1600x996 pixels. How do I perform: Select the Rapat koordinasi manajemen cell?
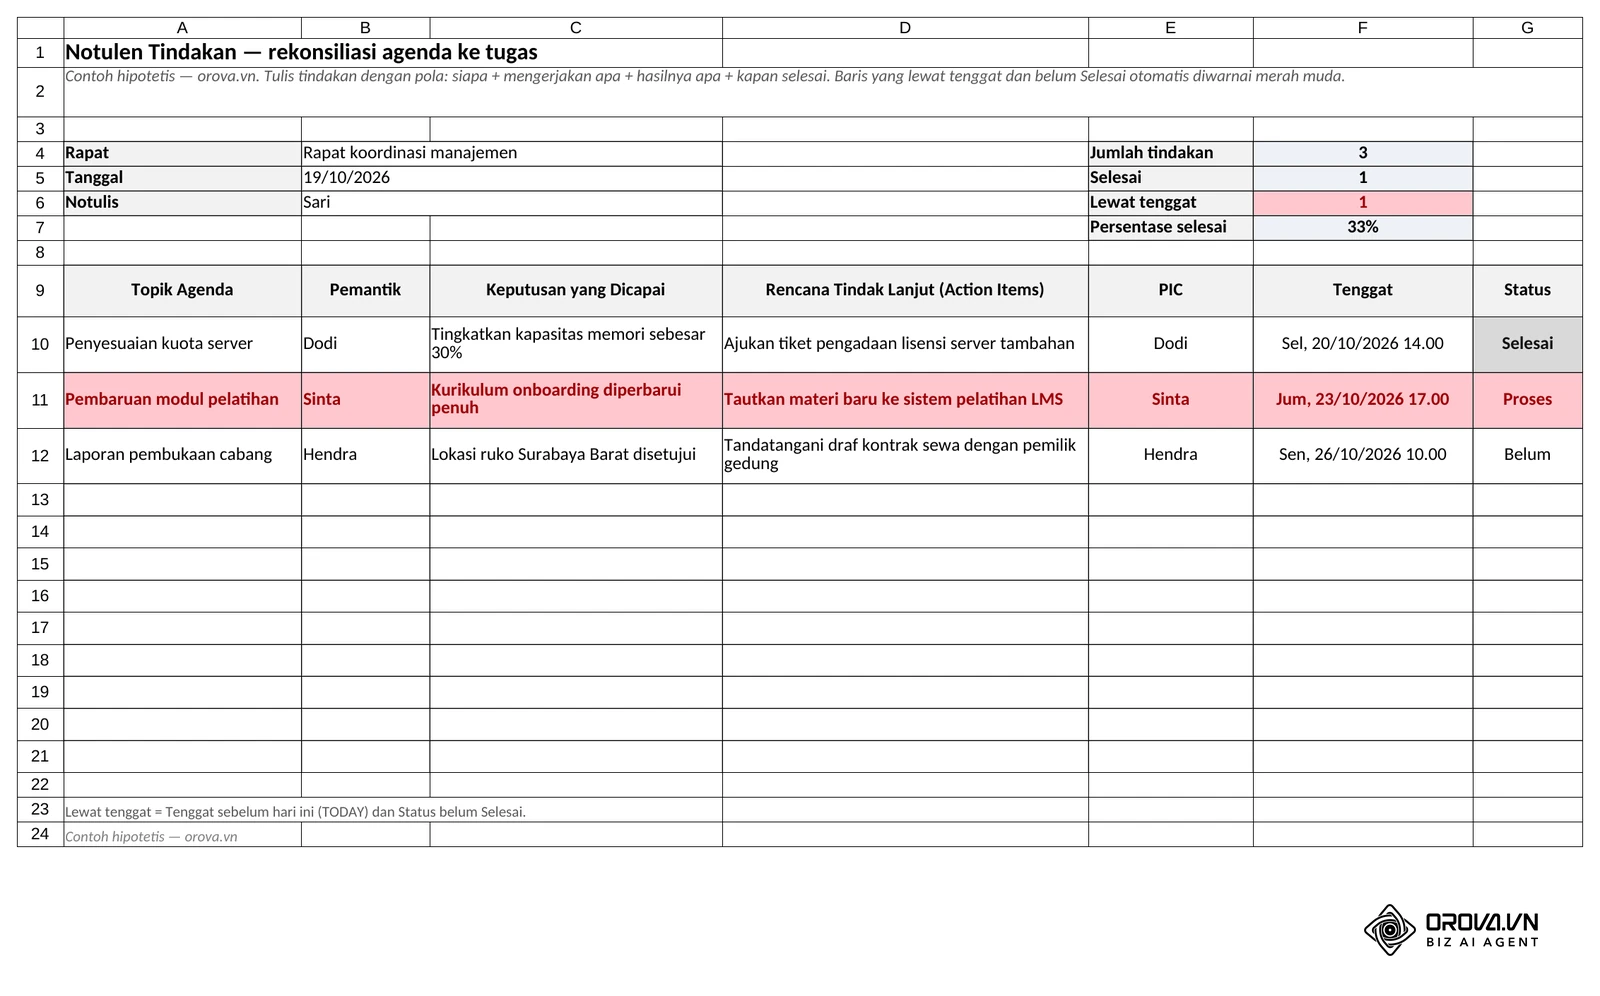pos(511,153)
